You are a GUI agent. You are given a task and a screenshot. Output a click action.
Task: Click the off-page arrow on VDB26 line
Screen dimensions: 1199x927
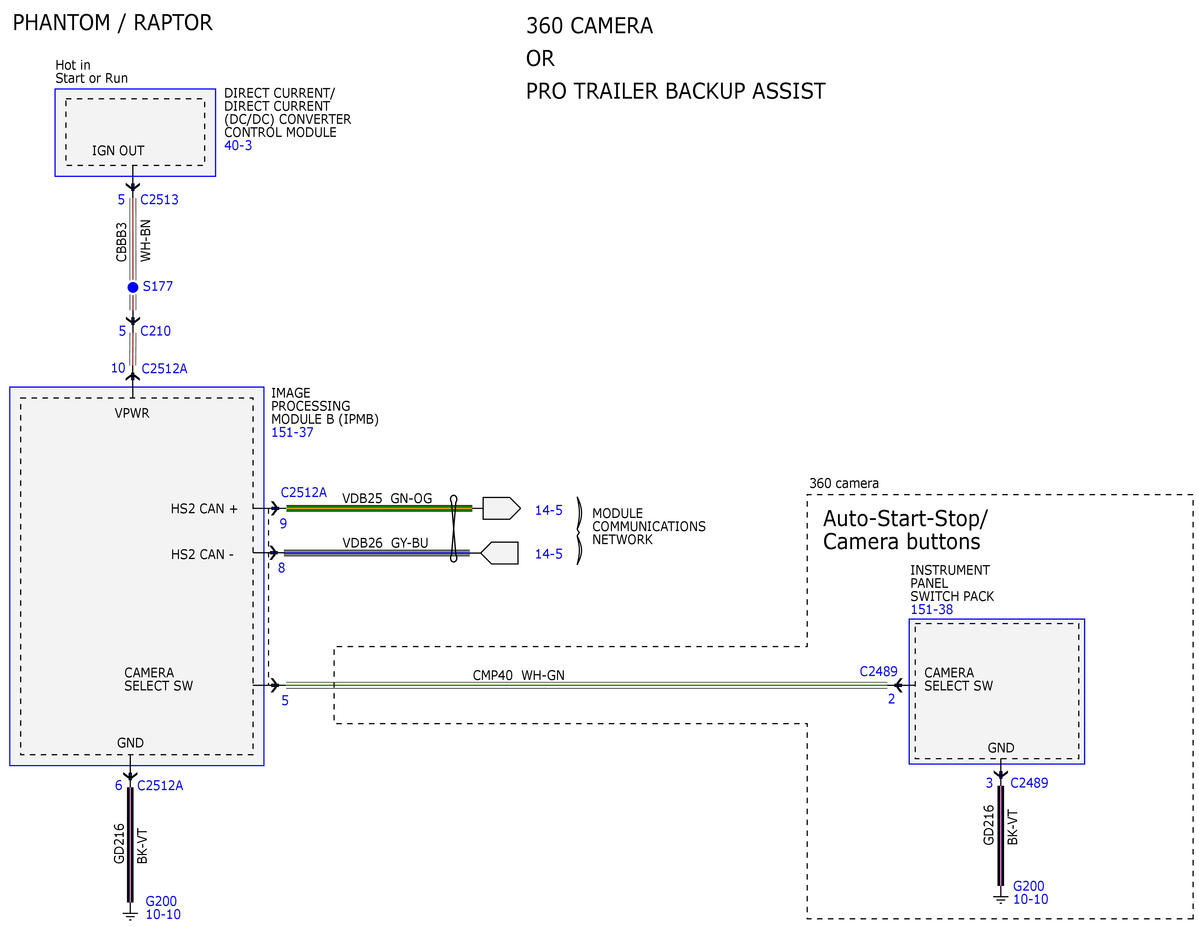(499, 553)
